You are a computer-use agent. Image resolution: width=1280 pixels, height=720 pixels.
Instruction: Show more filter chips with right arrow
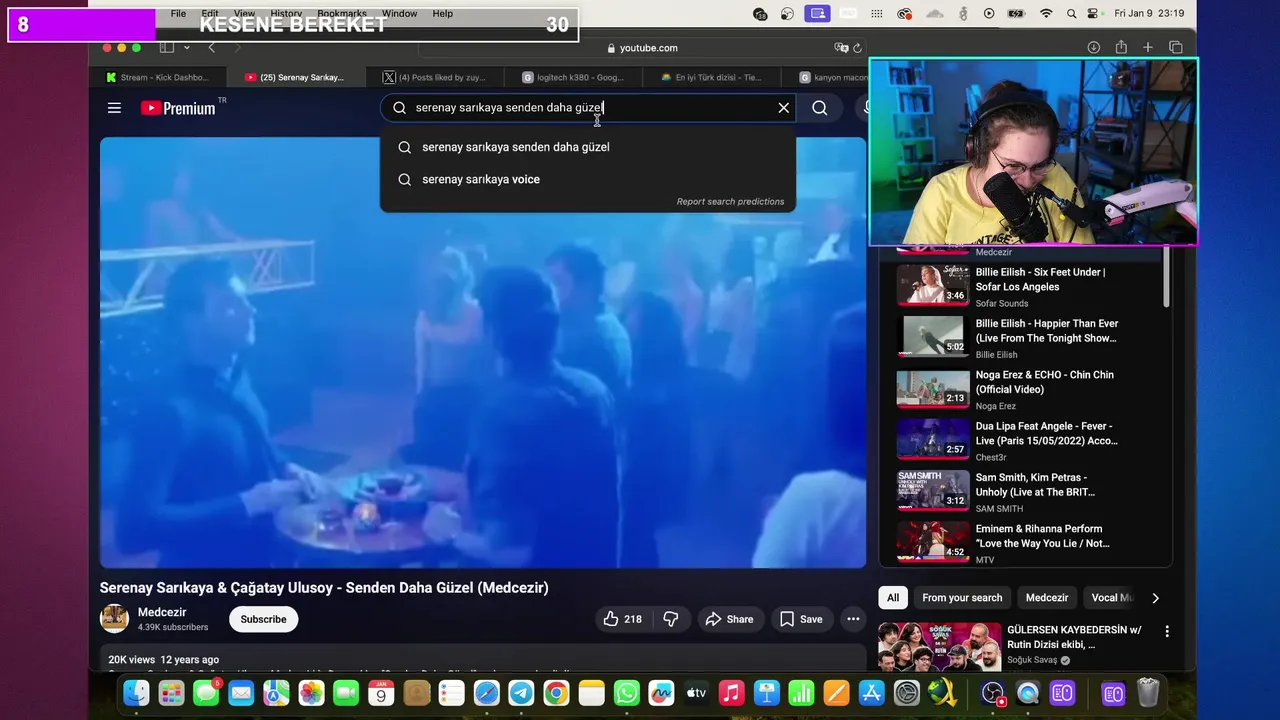[1155, 598]
